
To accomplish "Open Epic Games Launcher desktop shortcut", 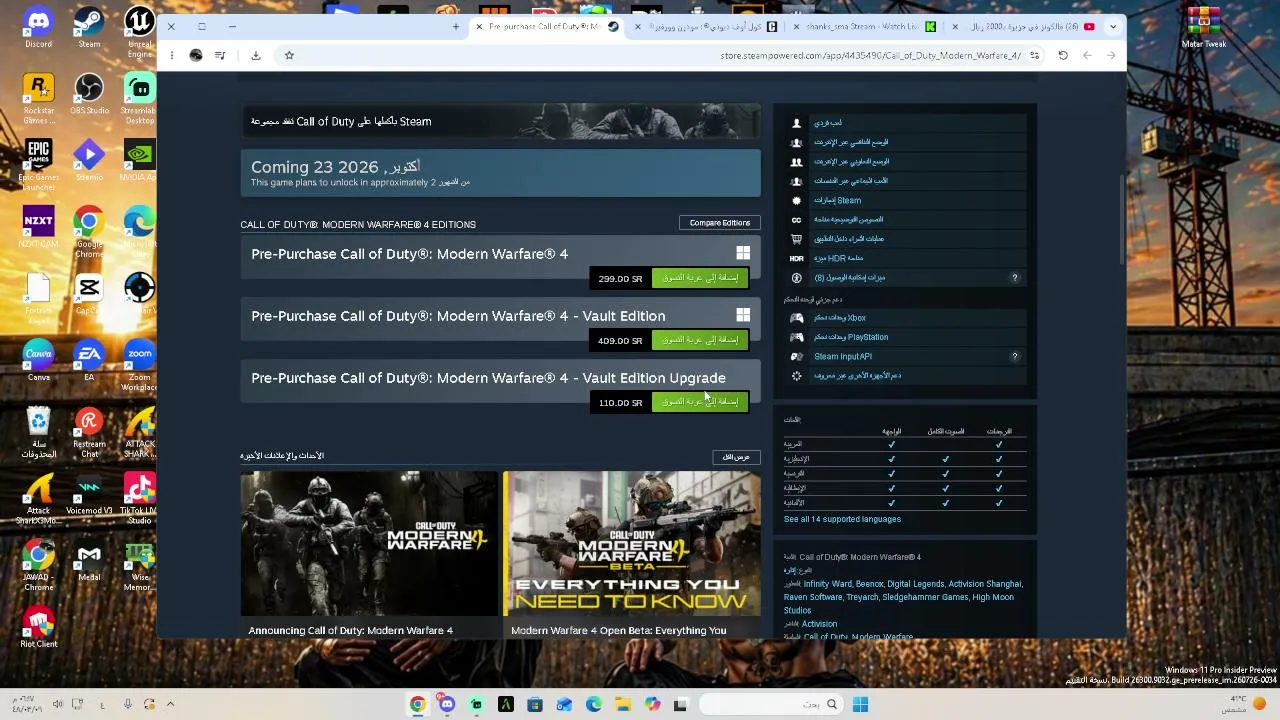I will click(38, 166).
